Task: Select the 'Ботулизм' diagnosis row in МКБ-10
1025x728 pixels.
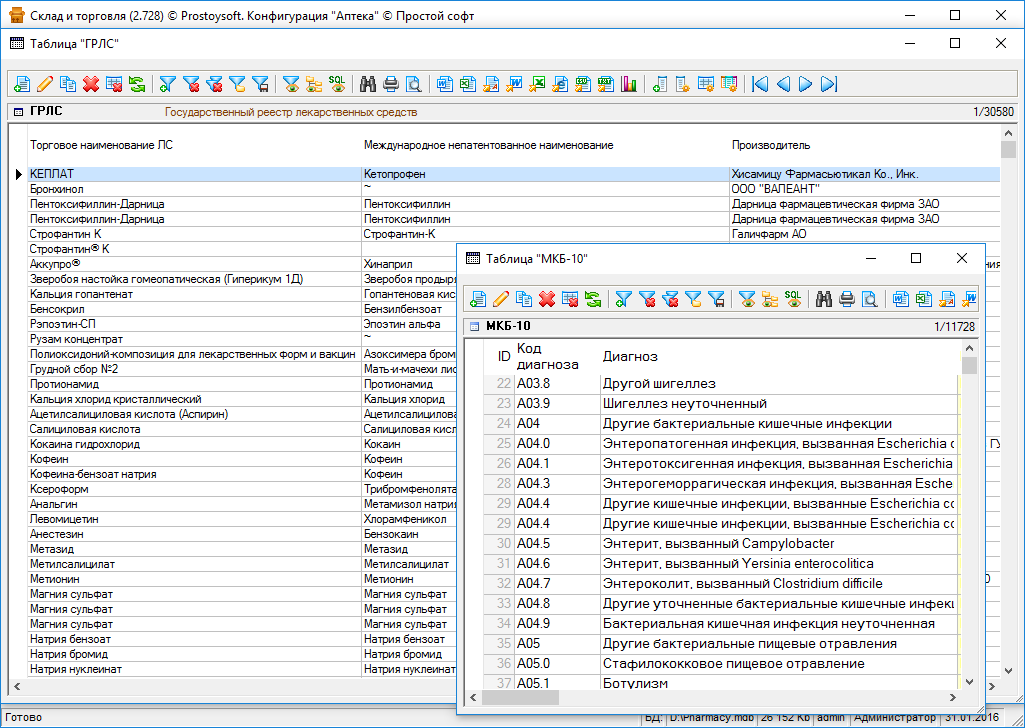Action: pos(720,684)
